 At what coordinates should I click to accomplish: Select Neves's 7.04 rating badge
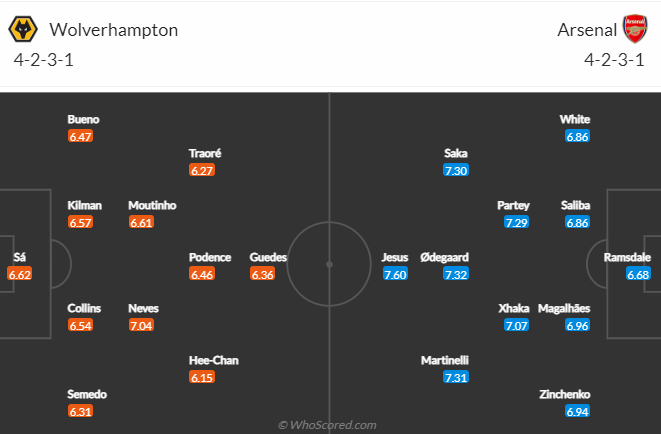tap(141, 325)
